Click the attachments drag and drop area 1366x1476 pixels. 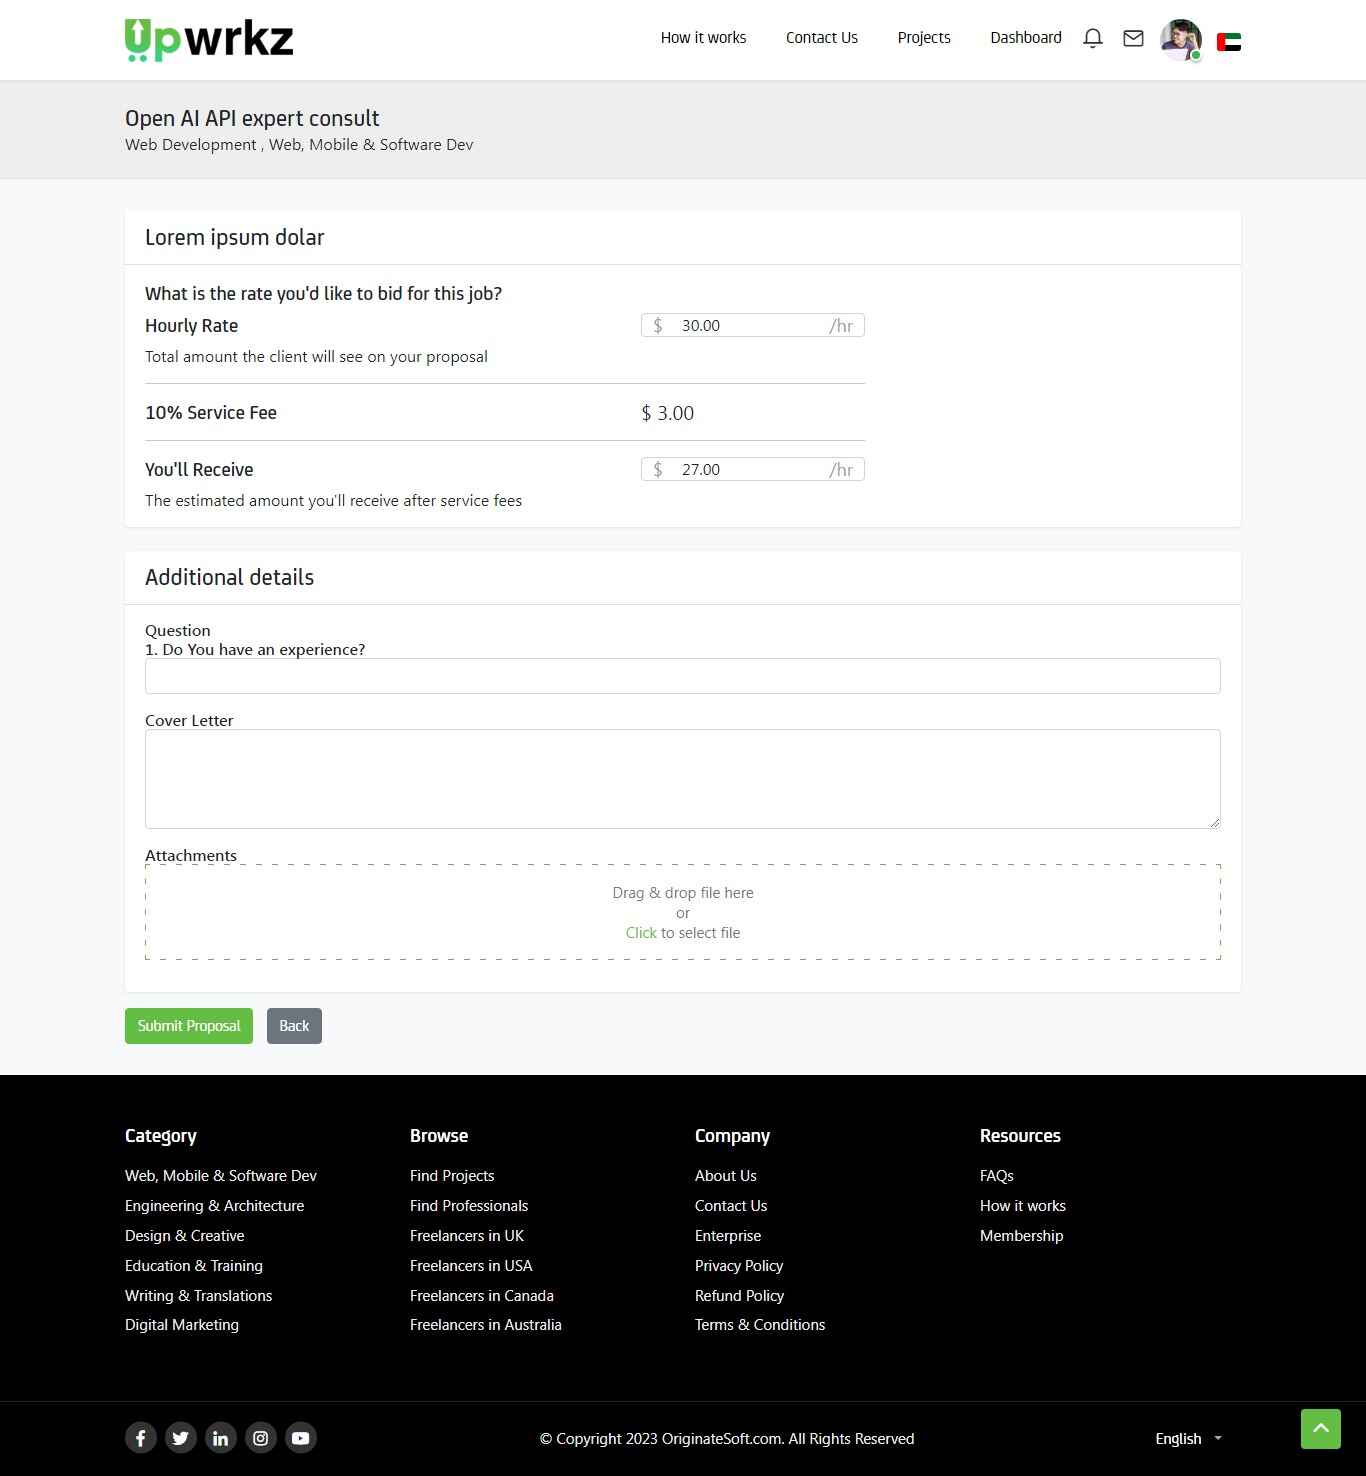pos(682,912)
